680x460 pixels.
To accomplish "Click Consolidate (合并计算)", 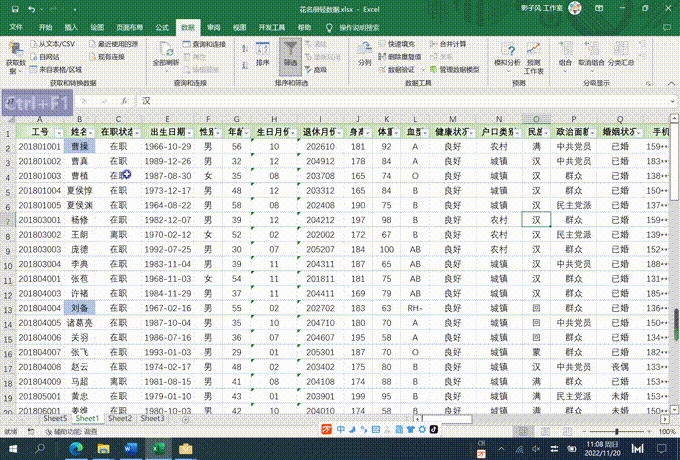I will coord(448,44).
